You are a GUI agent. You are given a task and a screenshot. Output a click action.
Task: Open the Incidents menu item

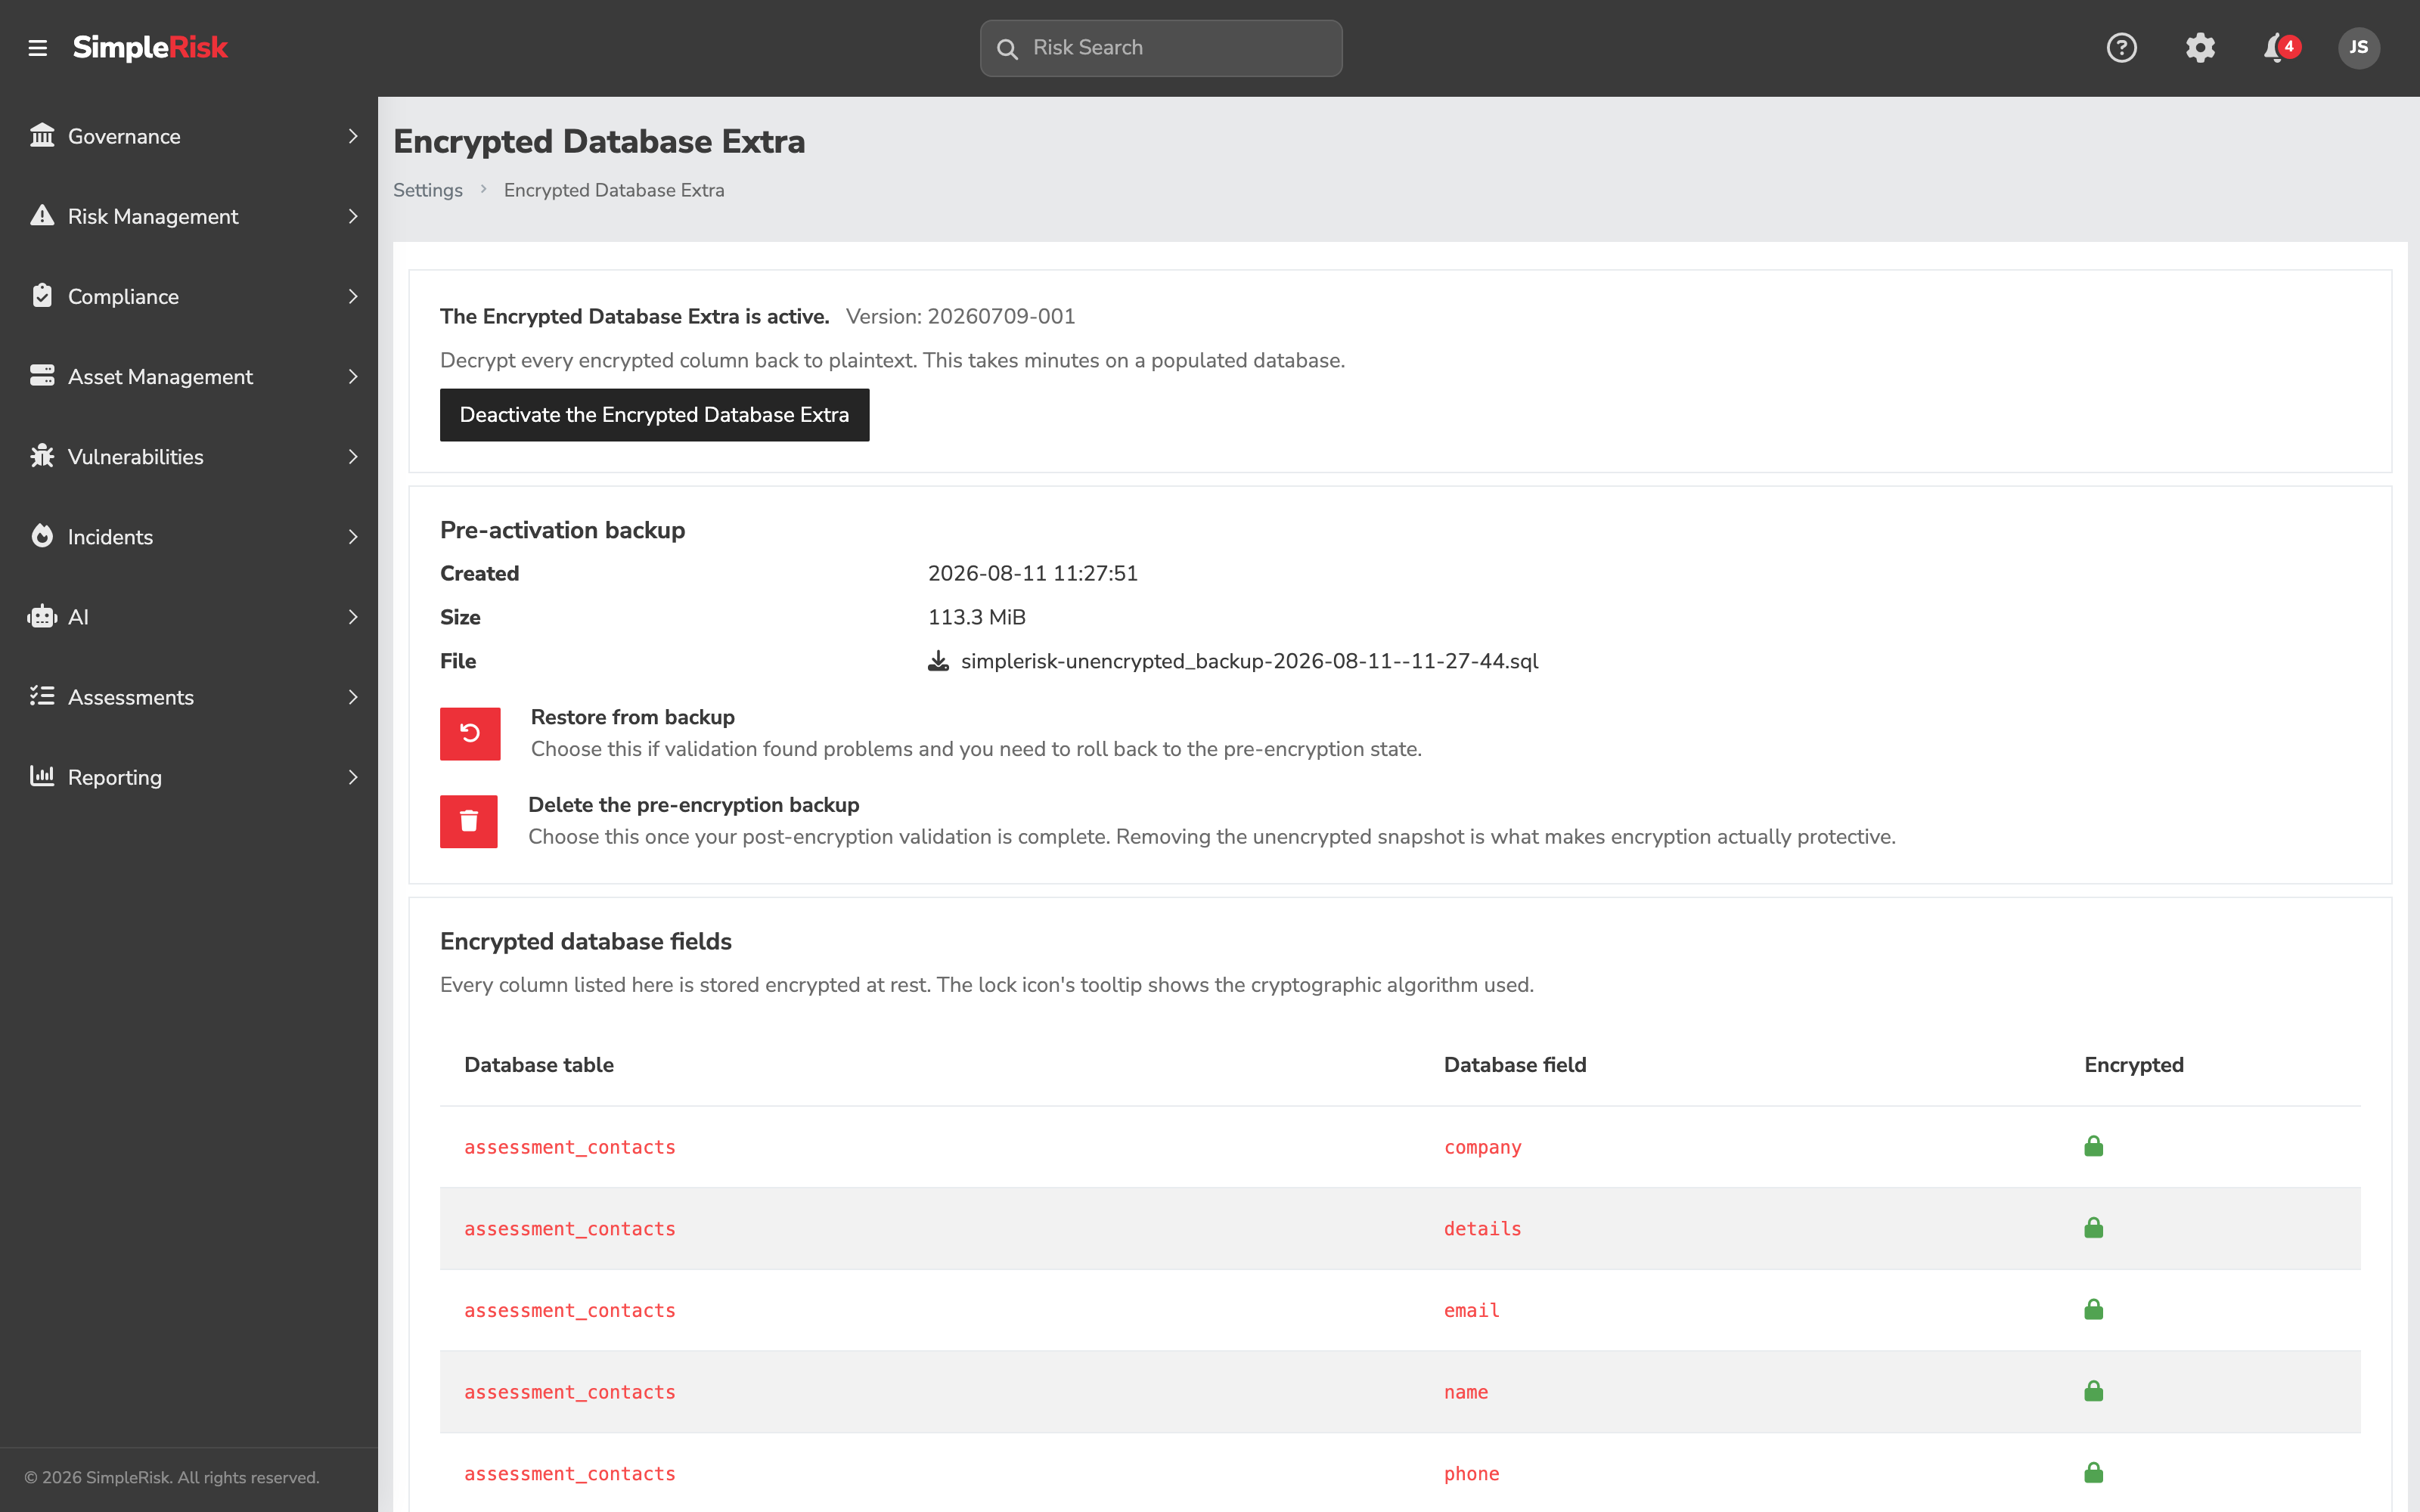(x=189, y=537)
